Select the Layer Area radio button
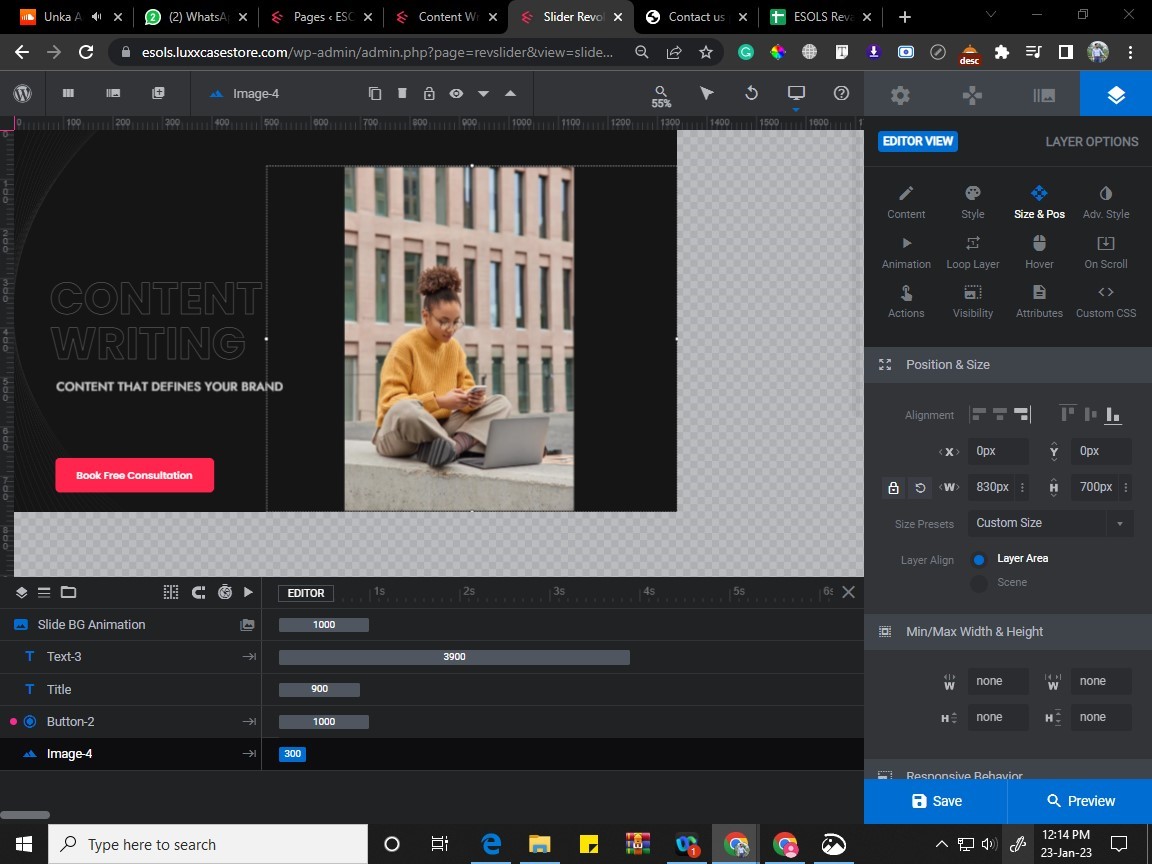The height and width of the screenshot is (864, 1152). (980, 560)
